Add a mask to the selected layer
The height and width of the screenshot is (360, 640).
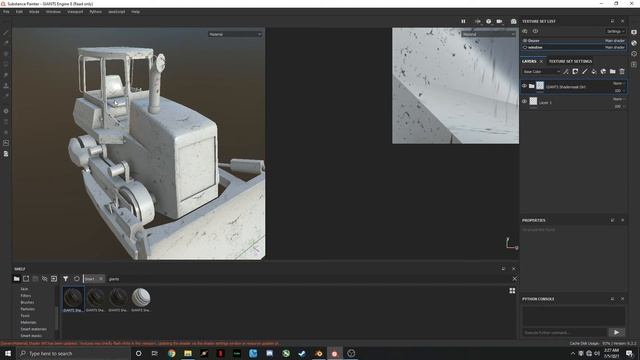(x=575, y=71)
